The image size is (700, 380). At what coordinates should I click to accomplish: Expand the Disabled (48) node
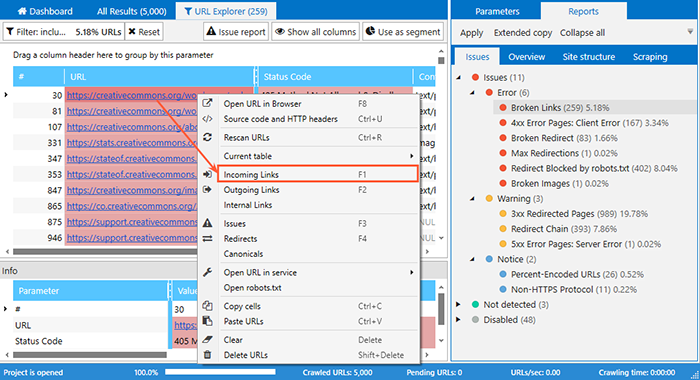(x=458, y=320)
